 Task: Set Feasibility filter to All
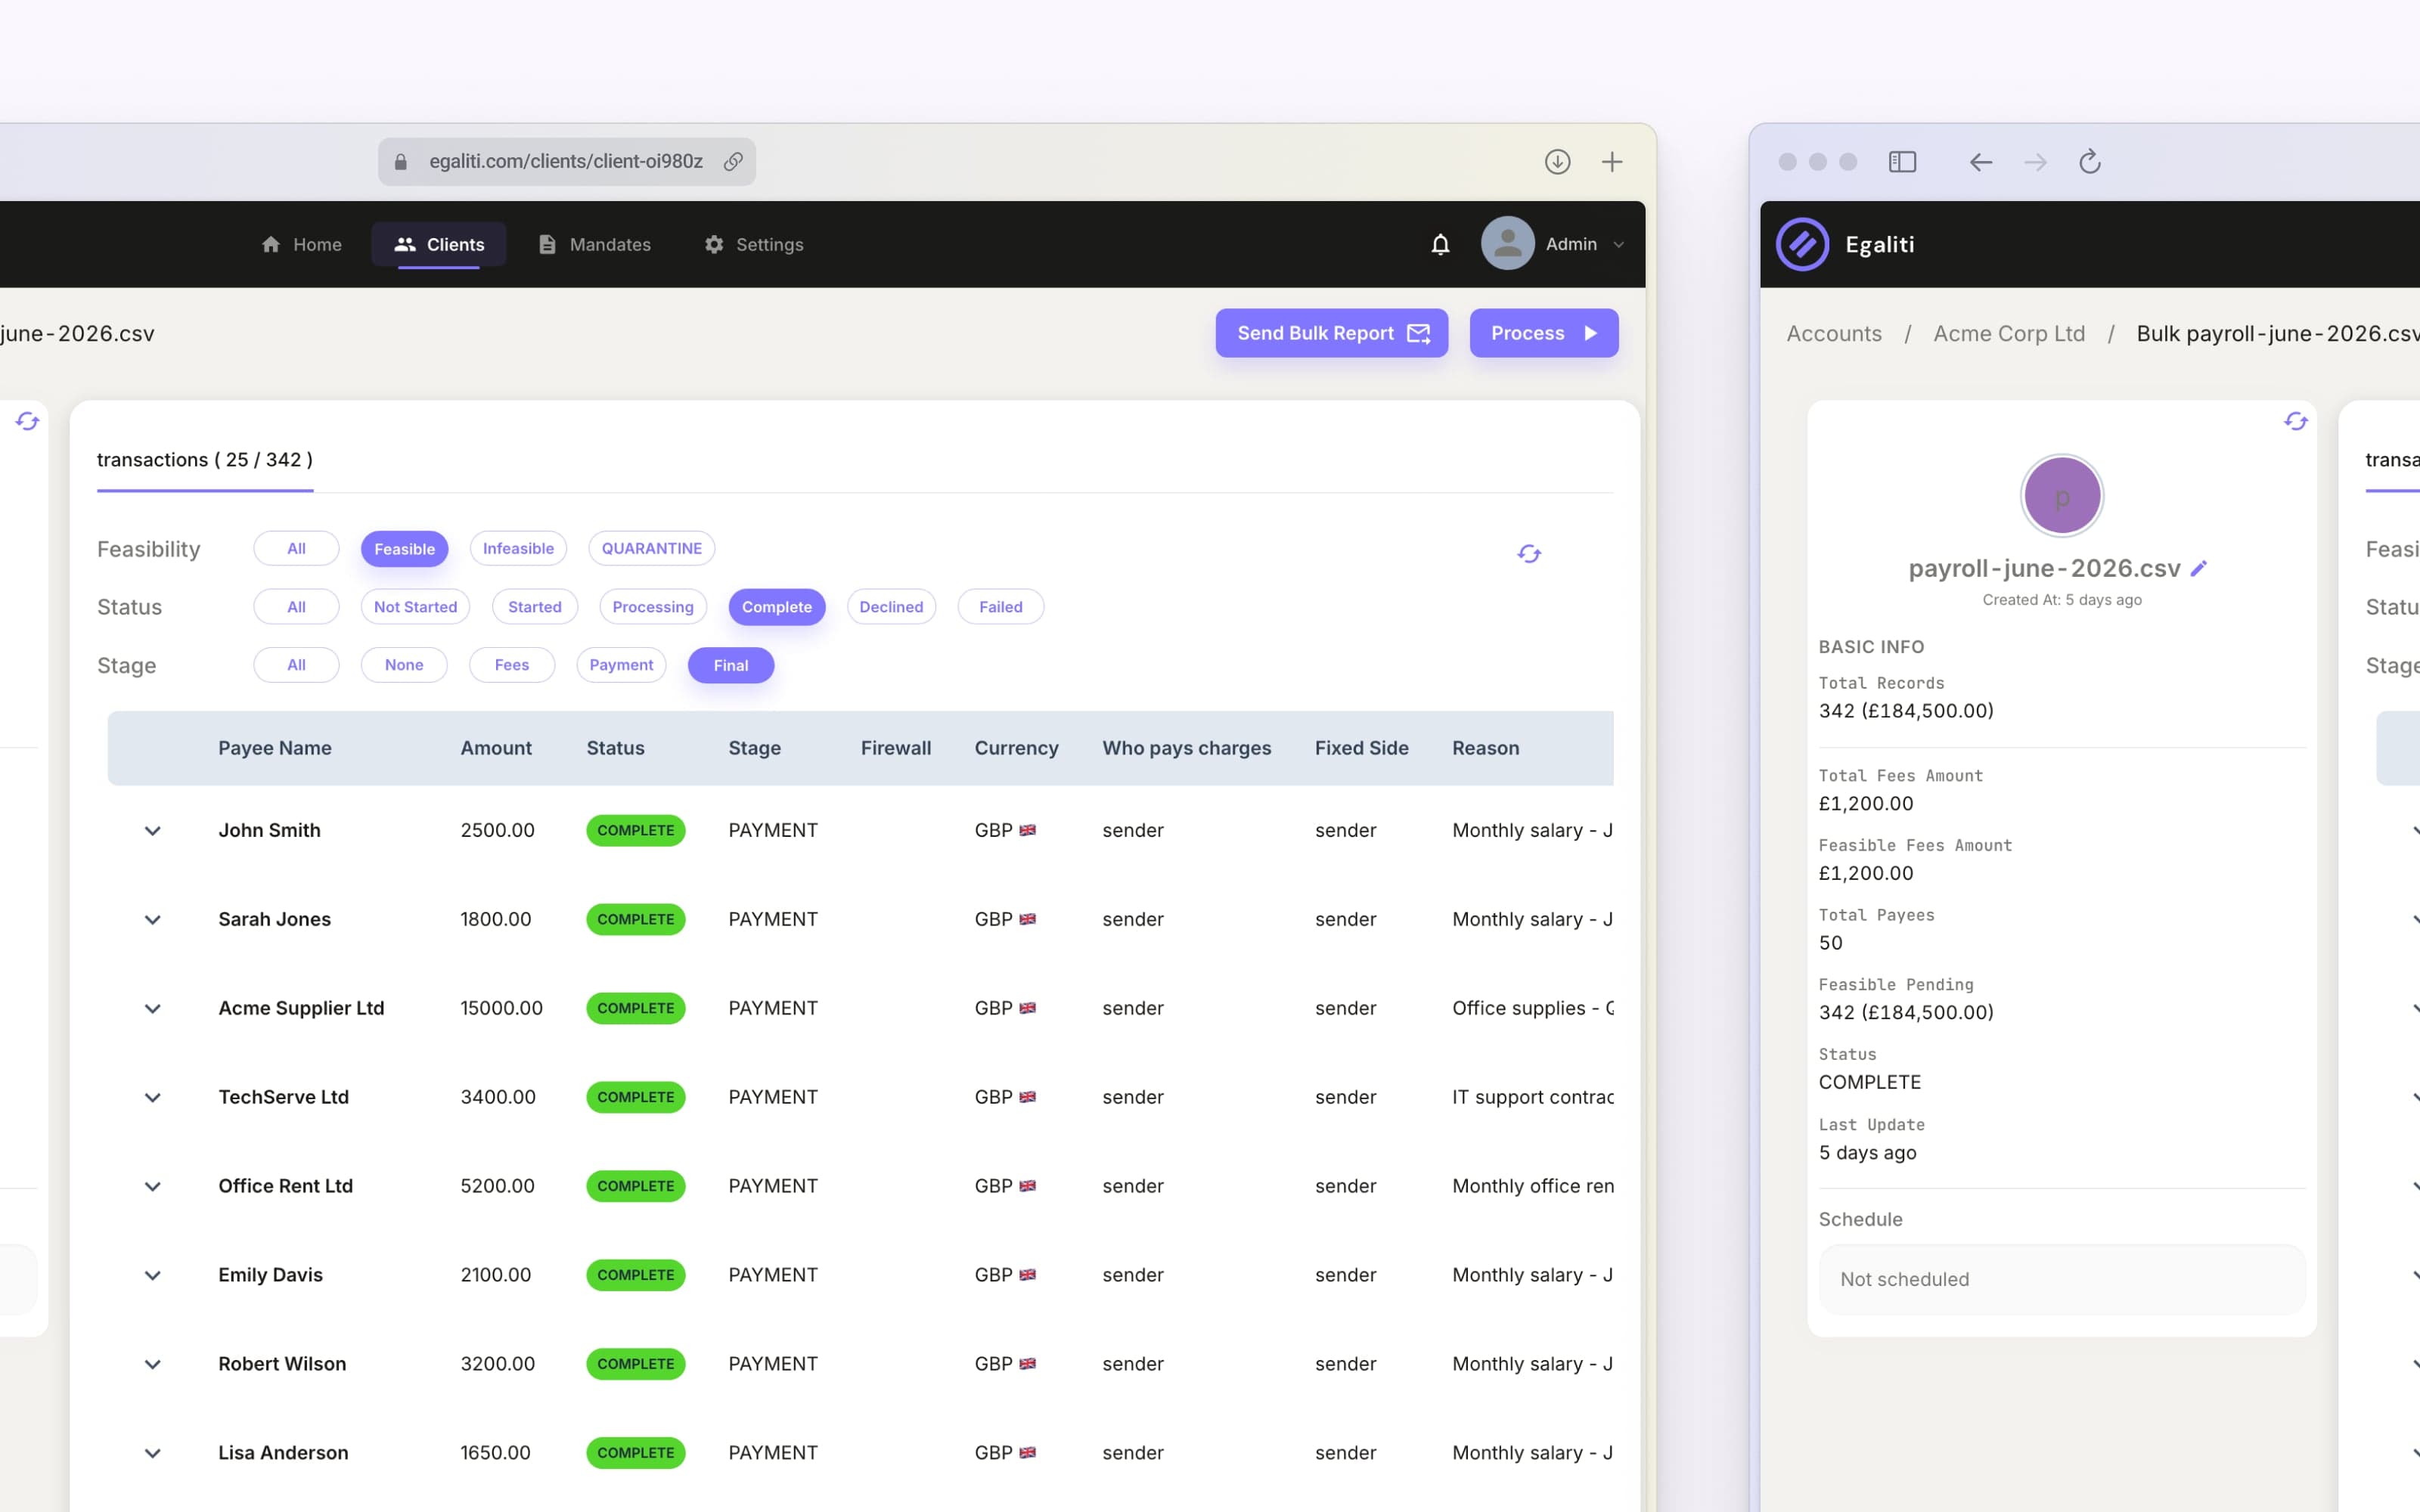pyautogui.click(x=296, y=549)
